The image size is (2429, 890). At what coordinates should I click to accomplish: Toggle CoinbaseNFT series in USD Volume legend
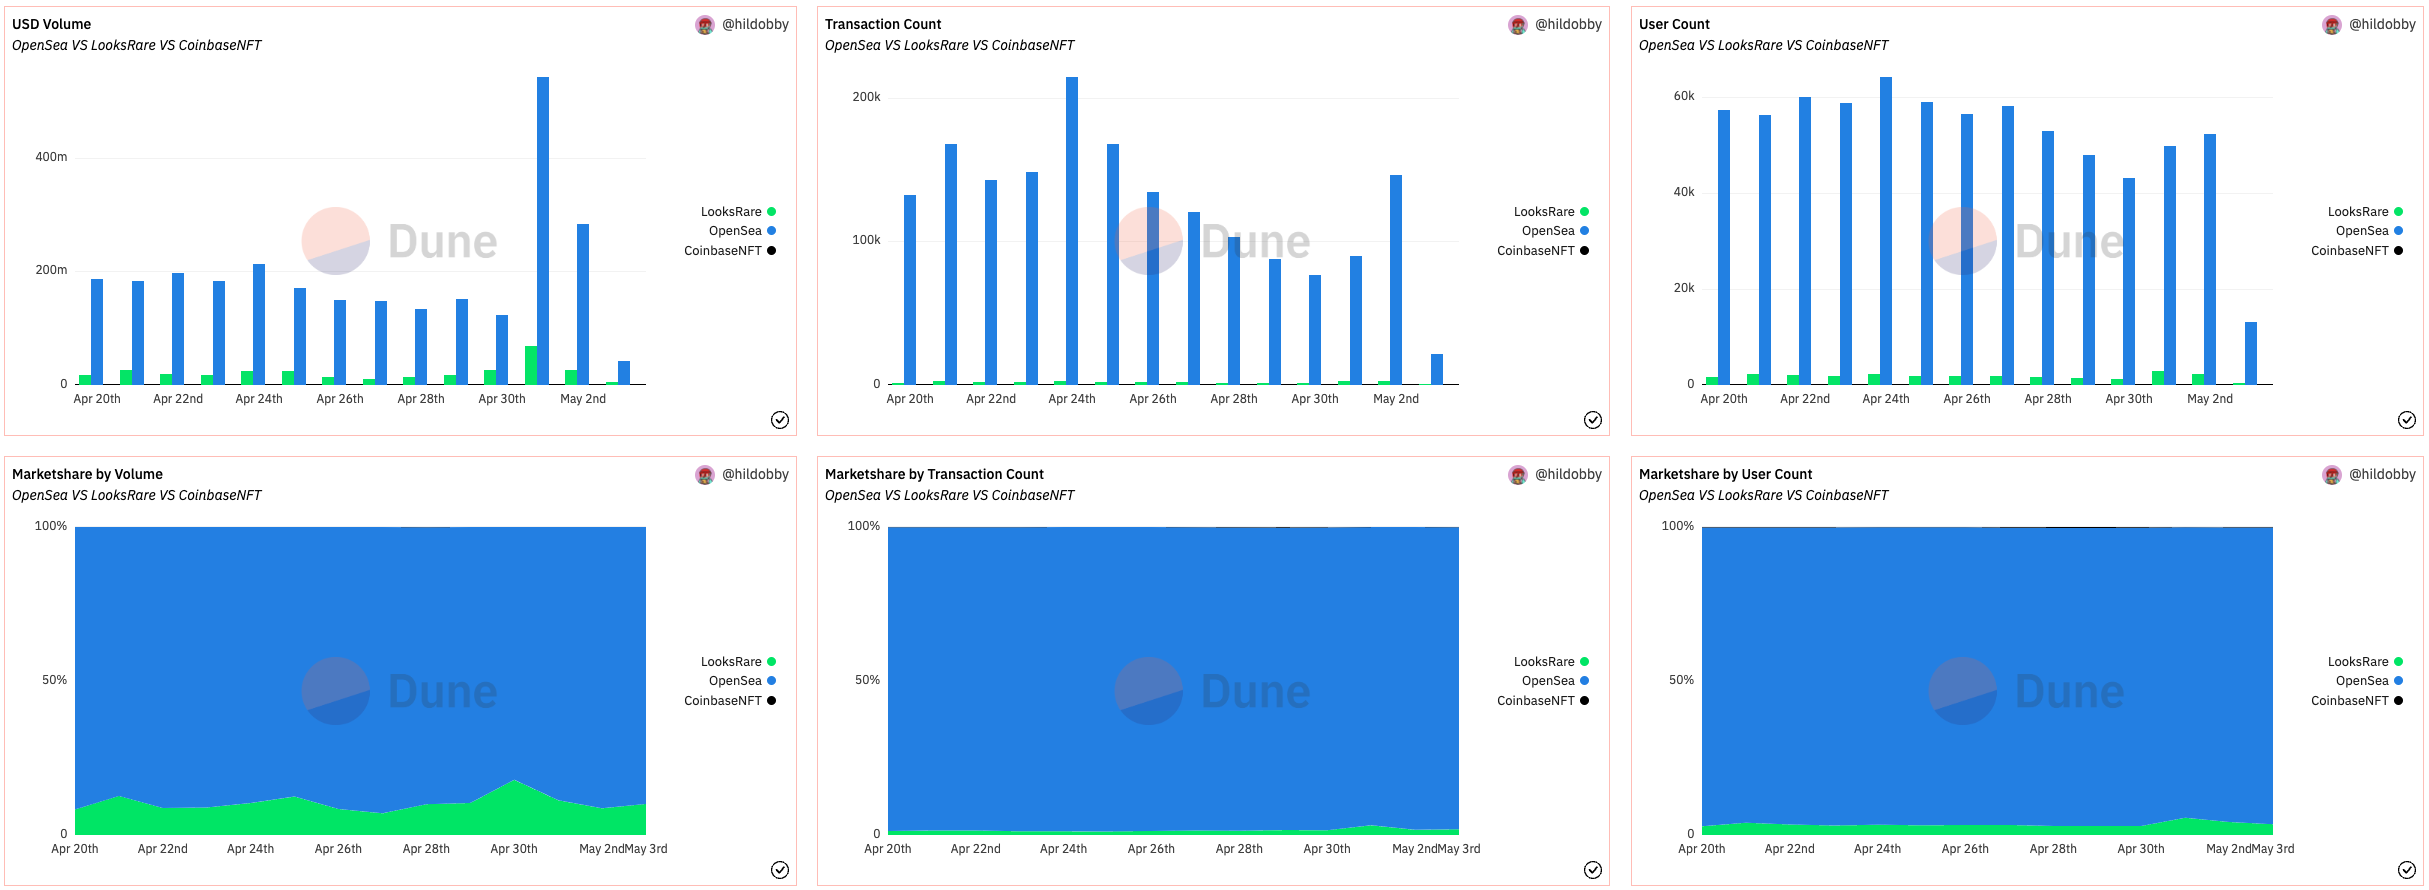pyautogui.click(x=730, y=251)
